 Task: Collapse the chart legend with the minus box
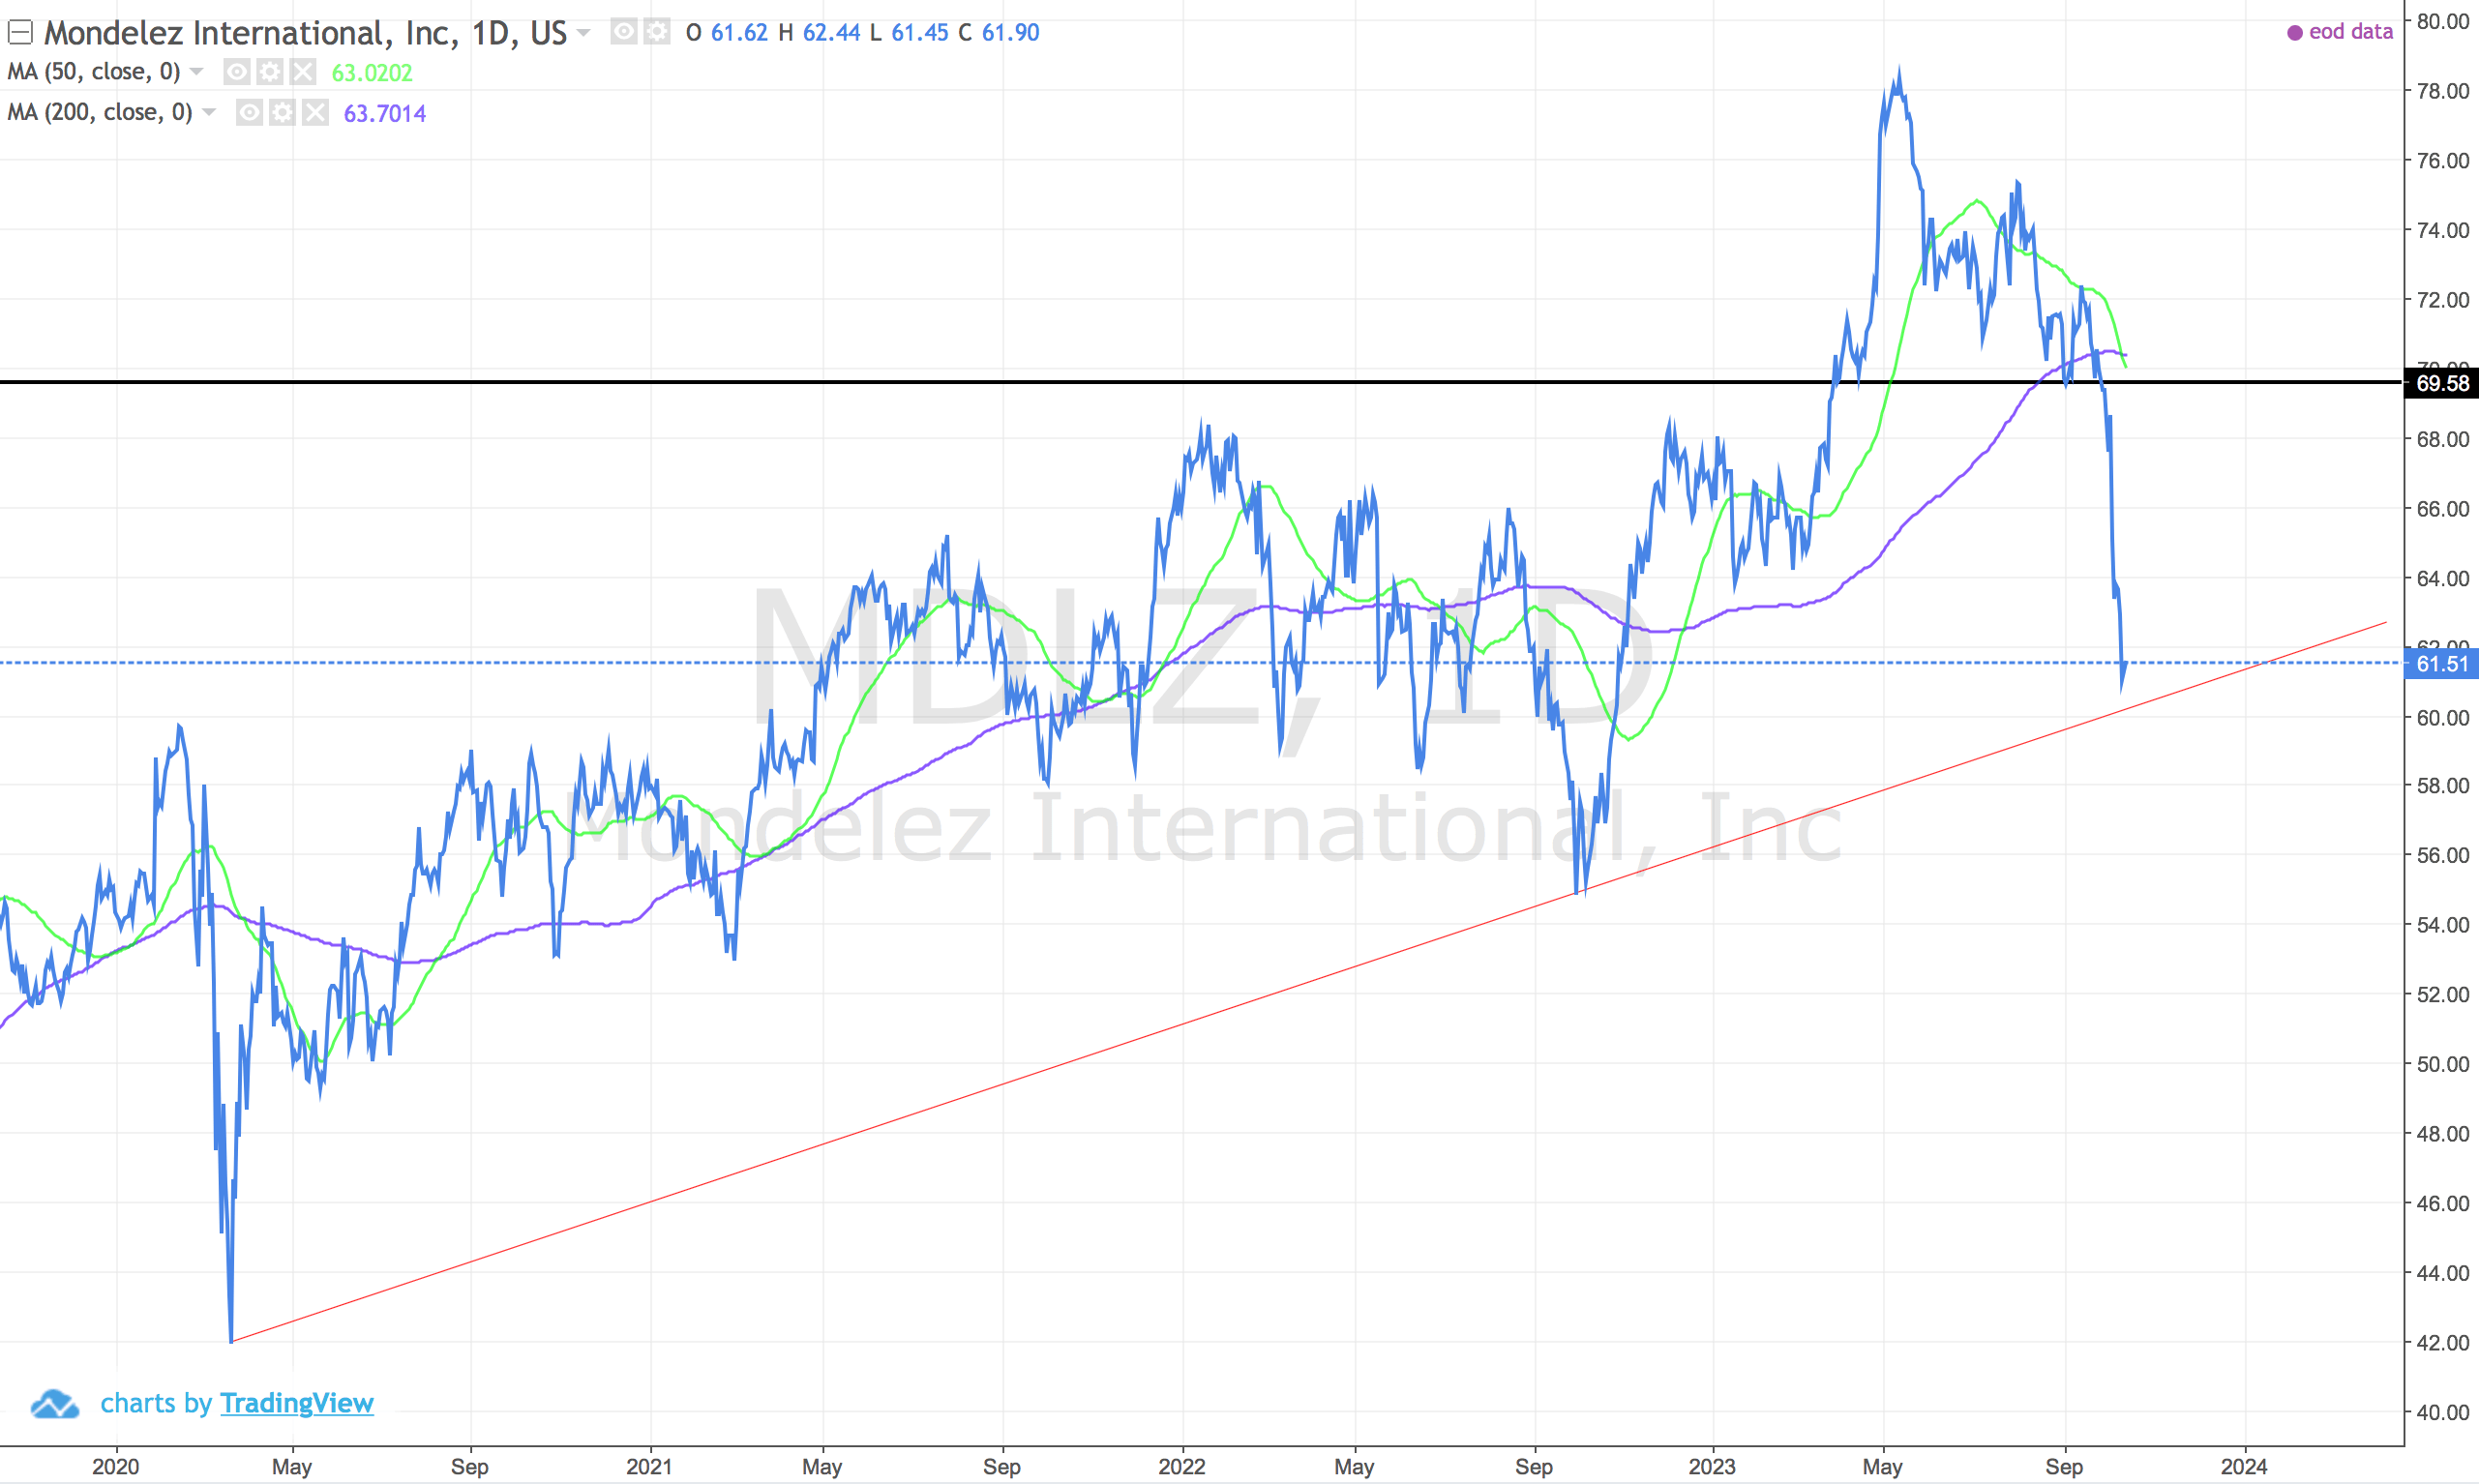[20, 33]
